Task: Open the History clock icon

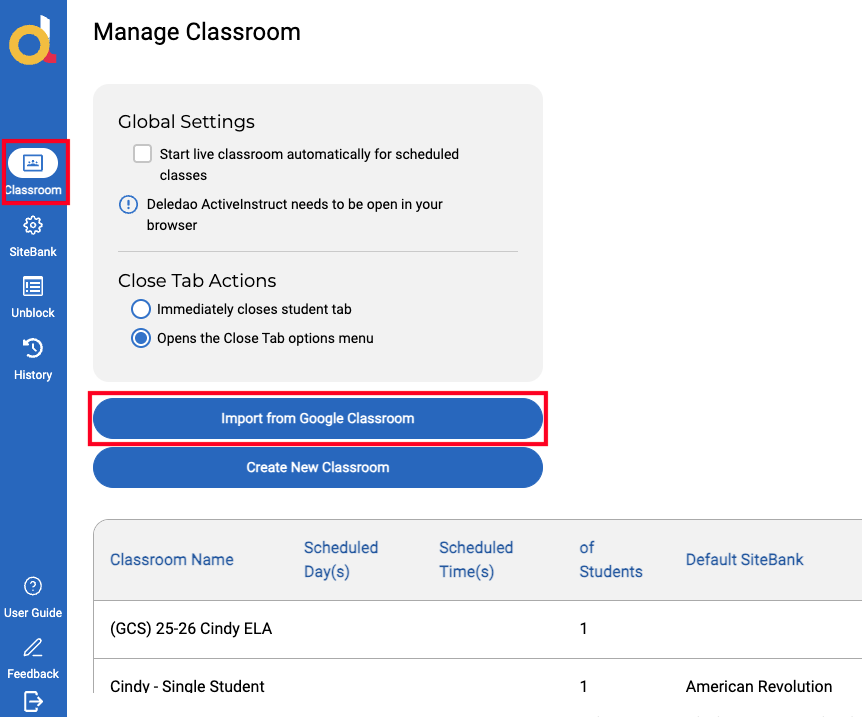Action: 33,348
